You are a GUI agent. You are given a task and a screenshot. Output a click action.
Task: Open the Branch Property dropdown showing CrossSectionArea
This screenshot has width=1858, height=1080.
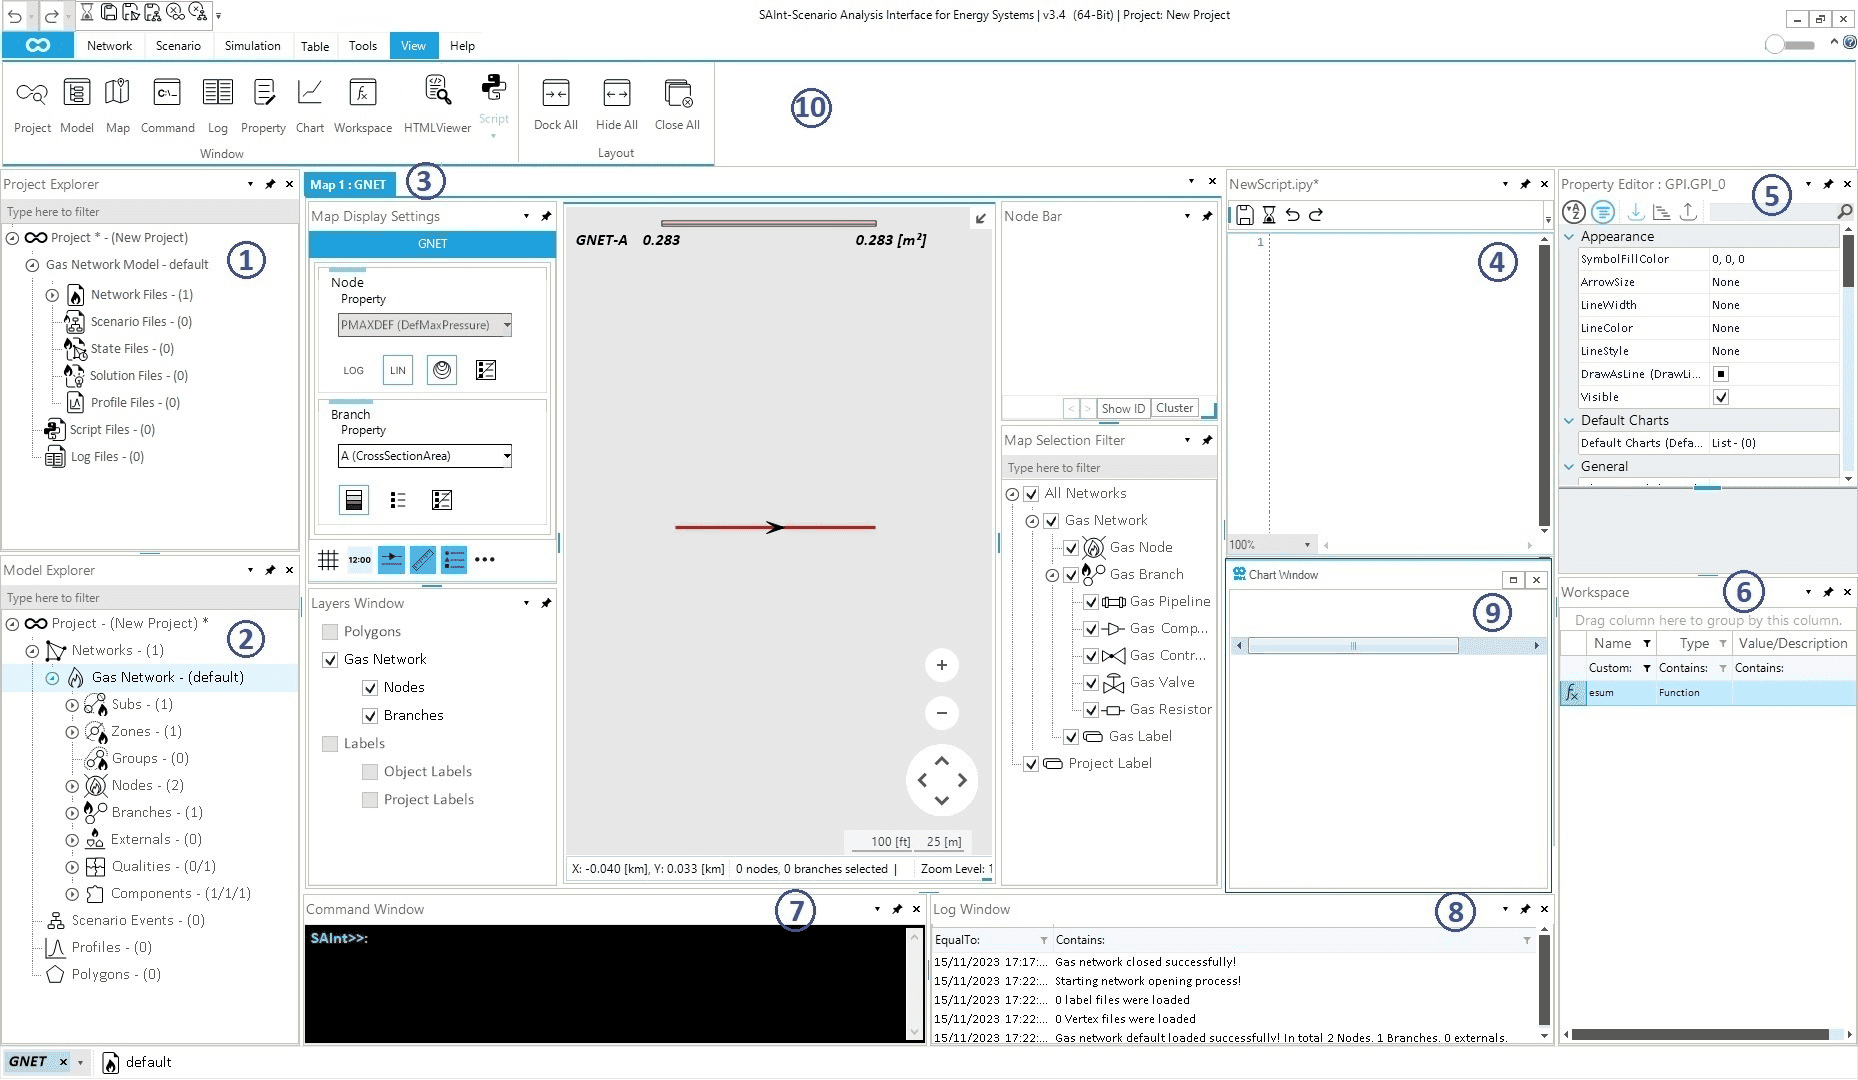tap(507, 456)
